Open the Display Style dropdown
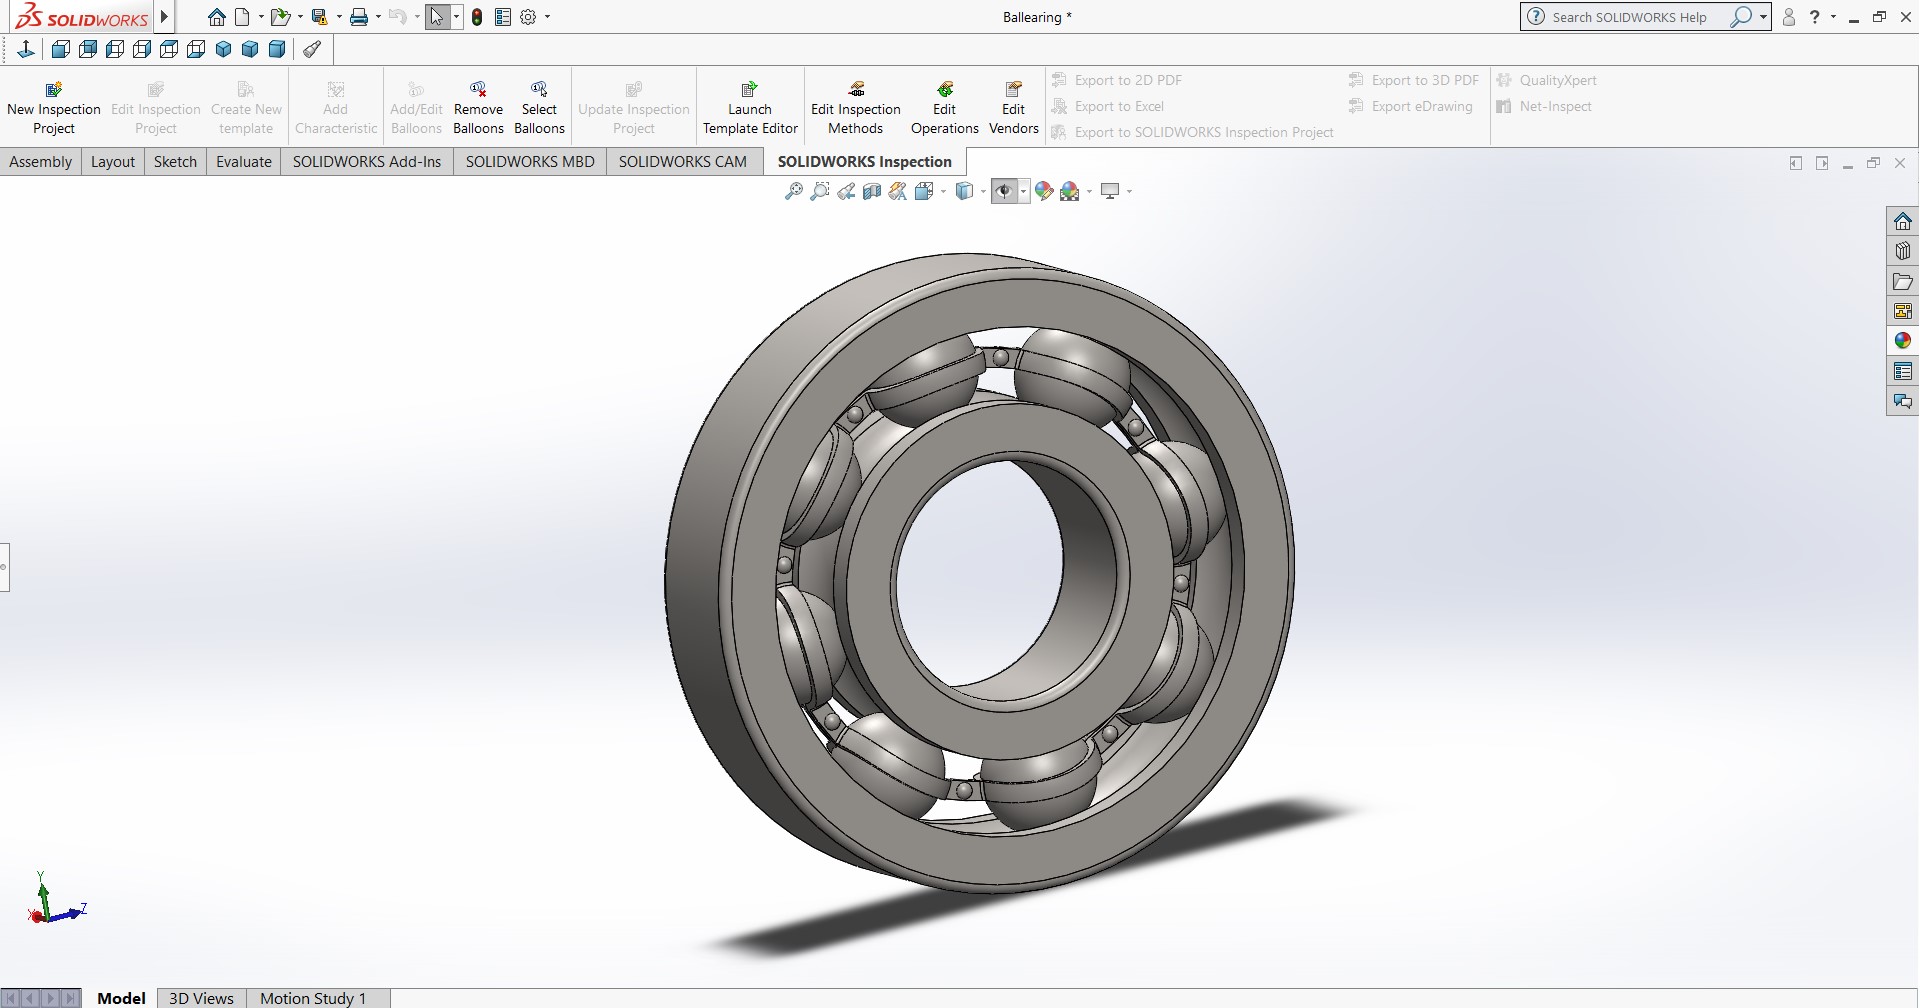 click(x=983, y=190)
